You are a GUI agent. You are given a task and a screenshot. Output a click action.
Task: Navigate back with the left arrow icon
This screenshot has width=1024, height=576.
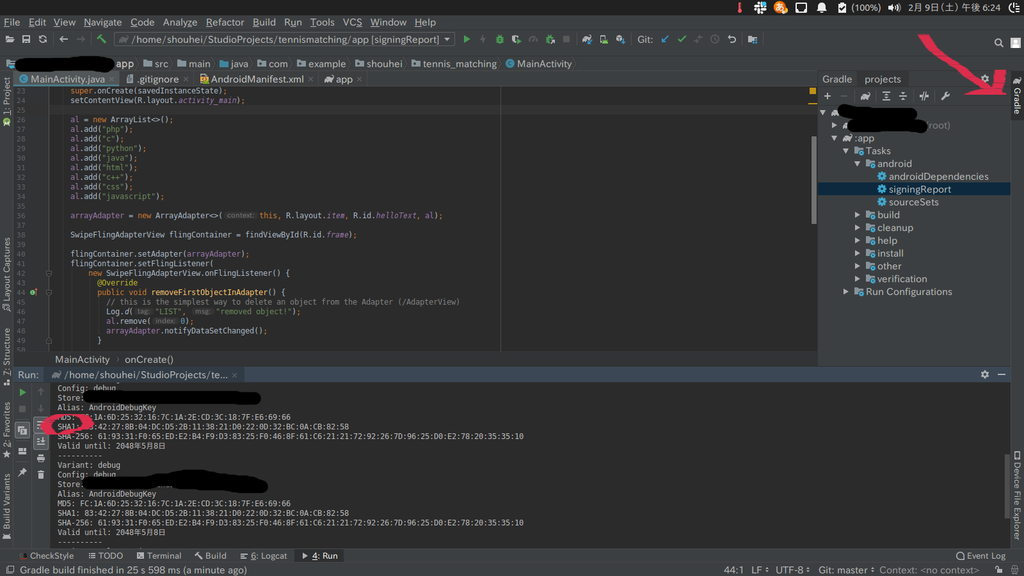click(x=63, y=39)
